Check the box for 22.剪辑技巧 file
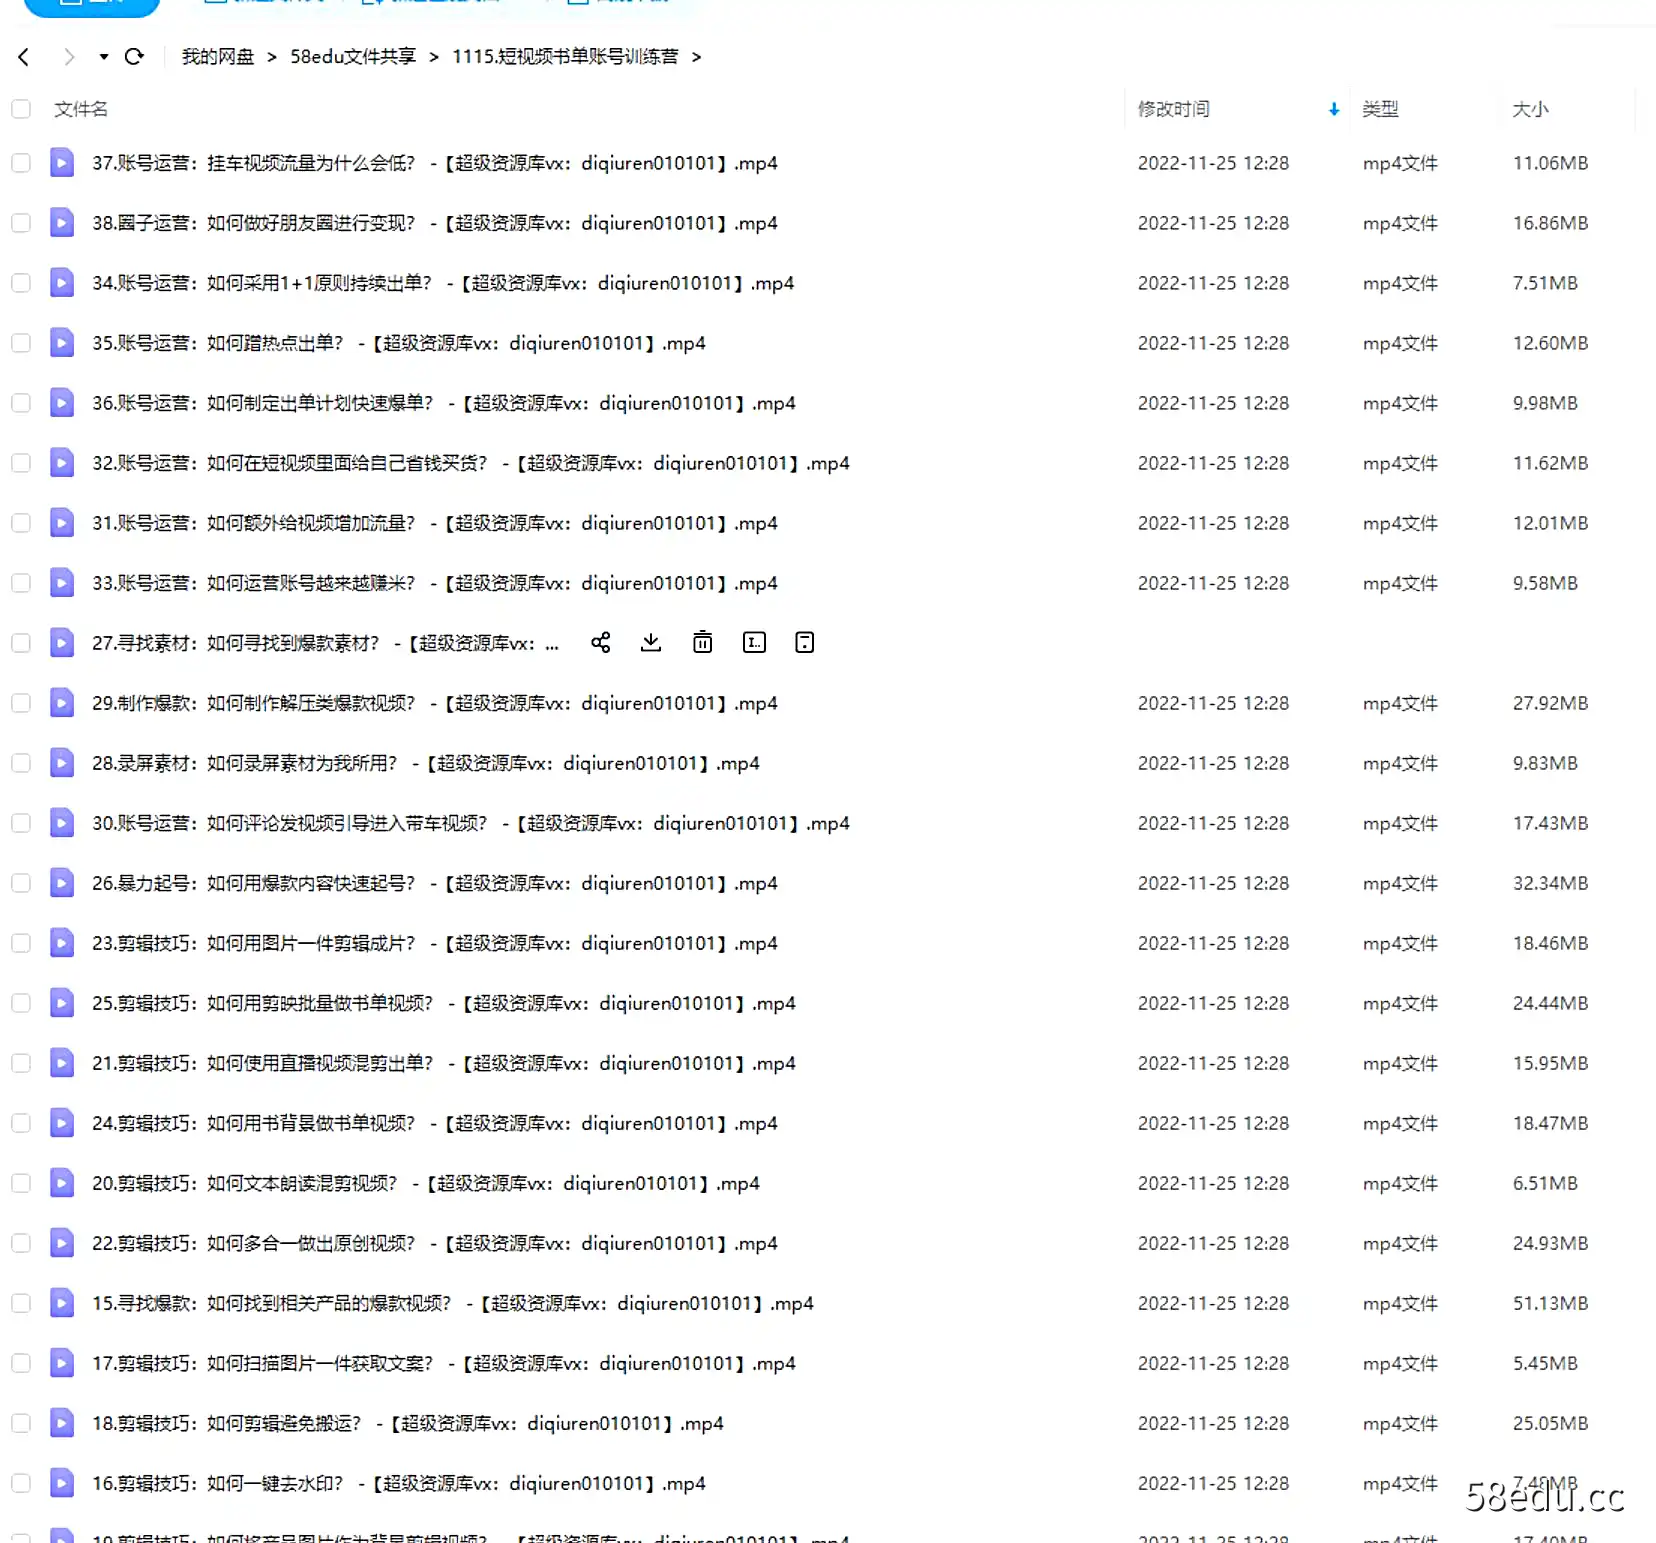Viewport: 1656px width, 1543px height. pyautogui.click(x=21, y=1243)
